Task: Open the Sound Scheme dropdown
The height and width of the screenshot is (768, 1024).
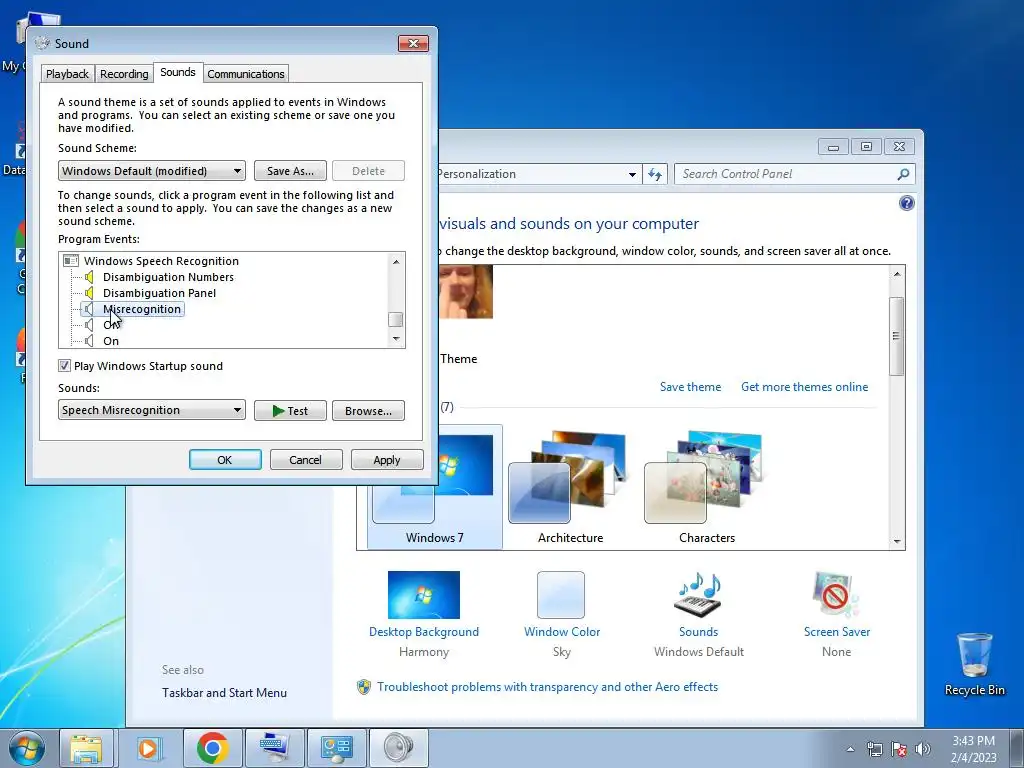Action: point(152,171)
